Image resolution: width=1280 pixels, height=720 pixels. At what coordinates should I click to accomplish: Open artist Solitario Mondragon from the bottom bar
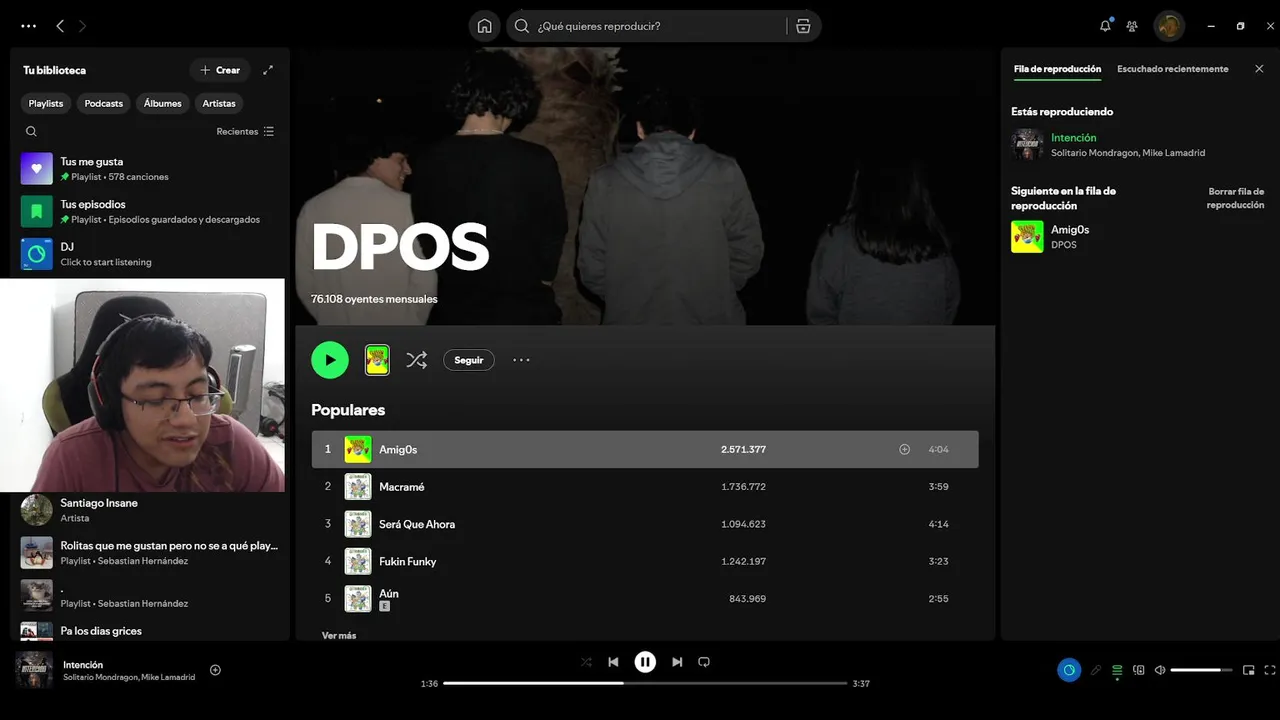(x=99, y=677)
